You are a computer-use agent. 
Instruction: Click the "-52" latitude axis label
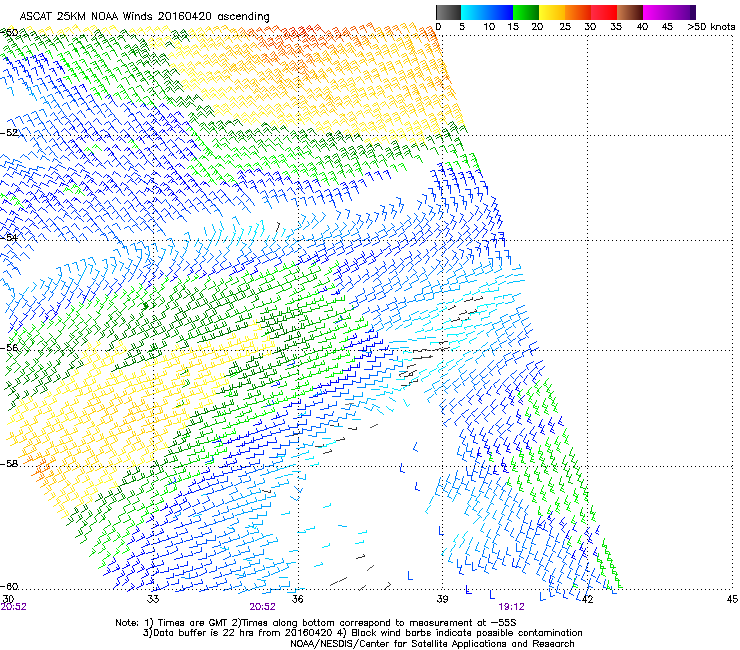click(x=9, y=133)
